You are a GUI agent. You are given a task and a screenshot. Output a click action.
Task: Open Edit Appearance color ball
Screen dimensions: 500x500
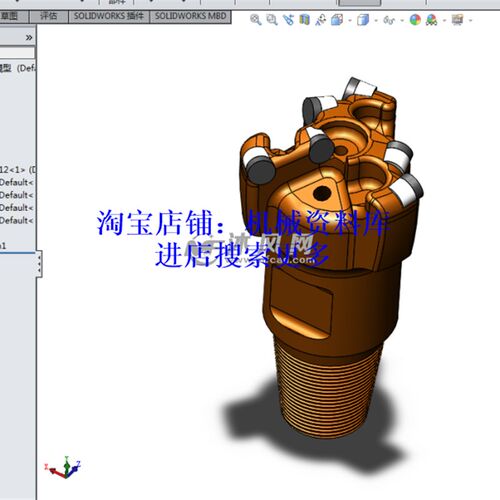pyautogui.click(x=415, y=20)
